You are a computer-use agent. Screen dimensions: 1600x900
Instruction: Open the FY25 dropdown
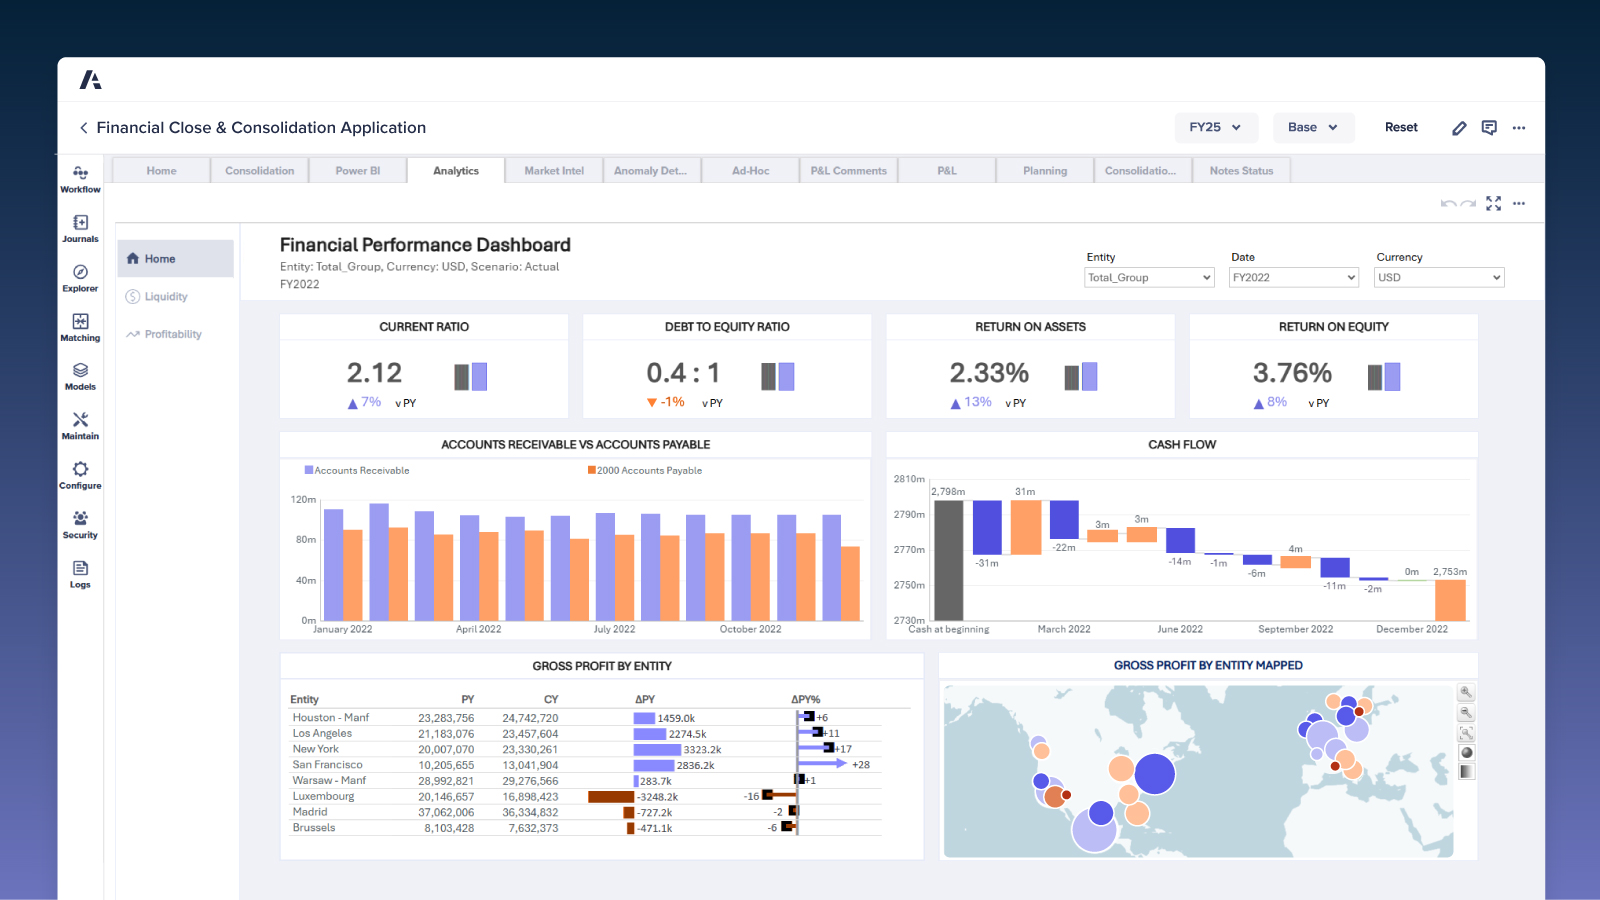(x=1215, y=128)
